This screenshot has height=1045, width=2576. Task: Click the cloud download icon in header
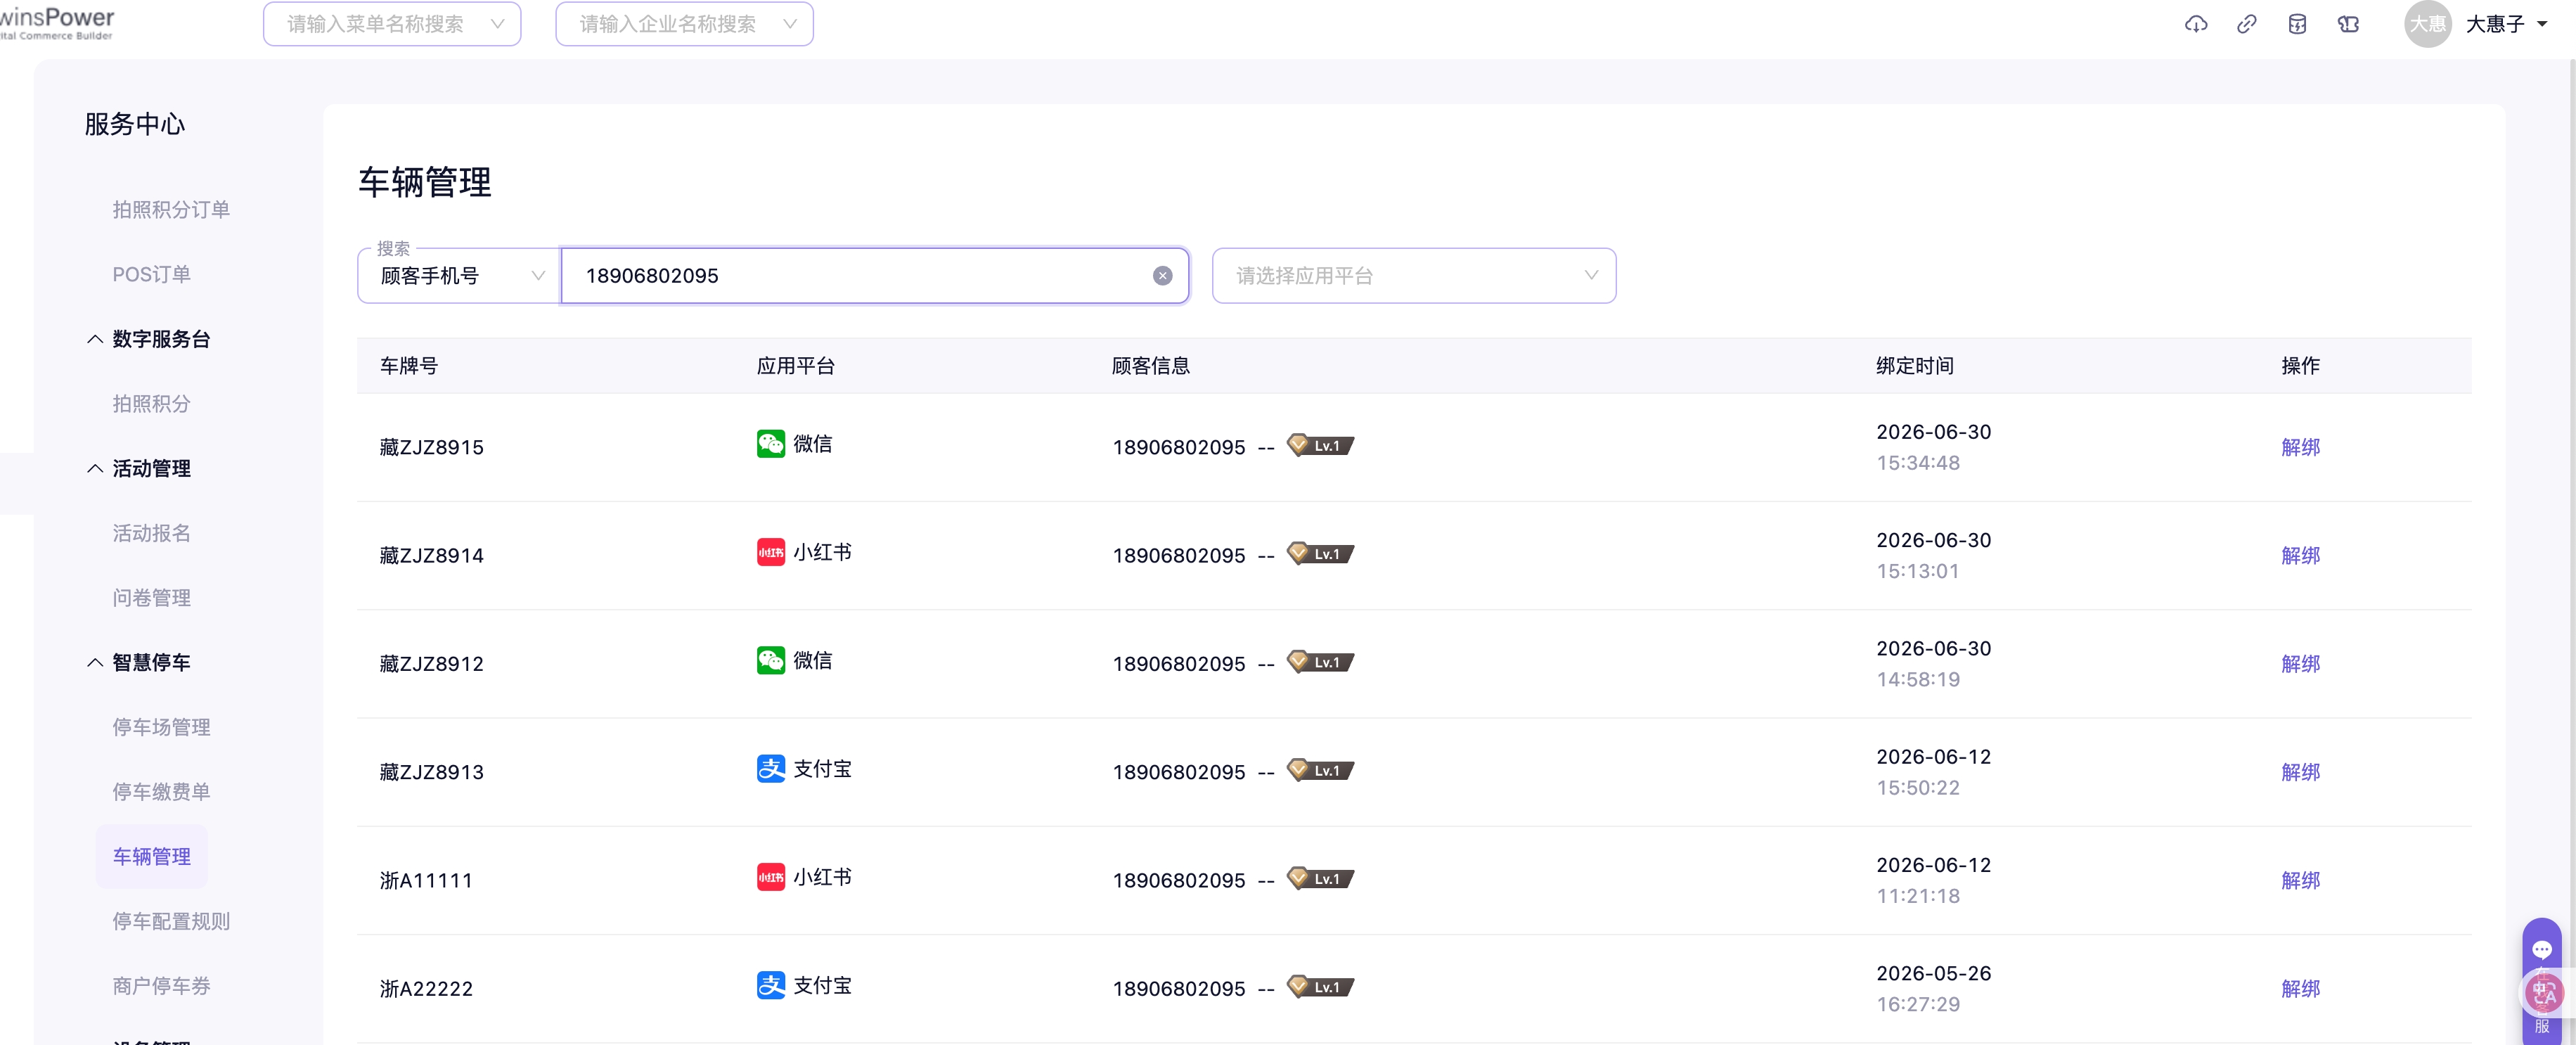(x=2195, y=24)
